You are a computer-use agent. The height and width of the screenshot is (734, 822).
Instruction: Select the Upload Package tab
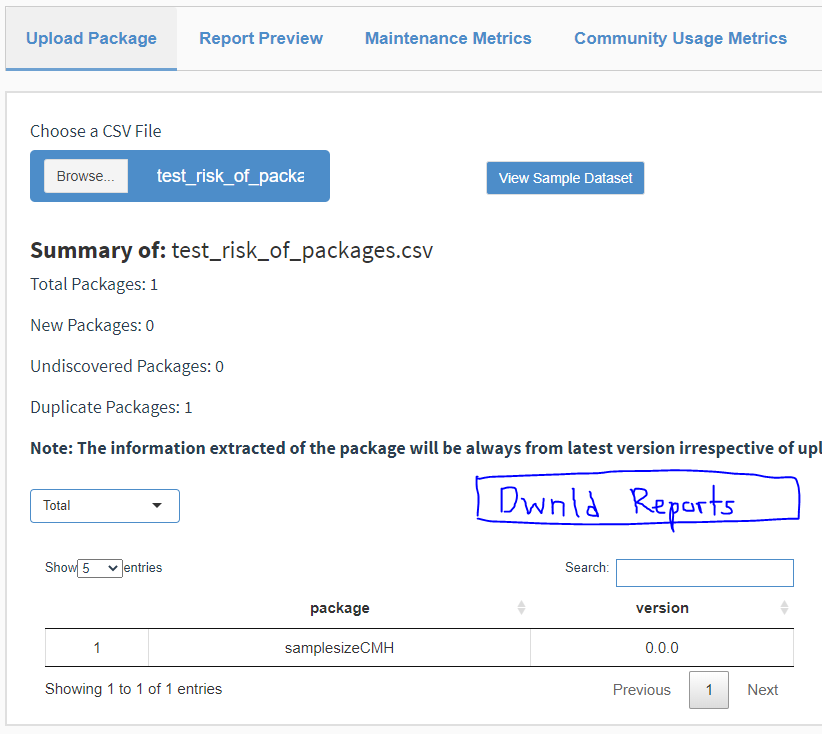click(90, 38)
